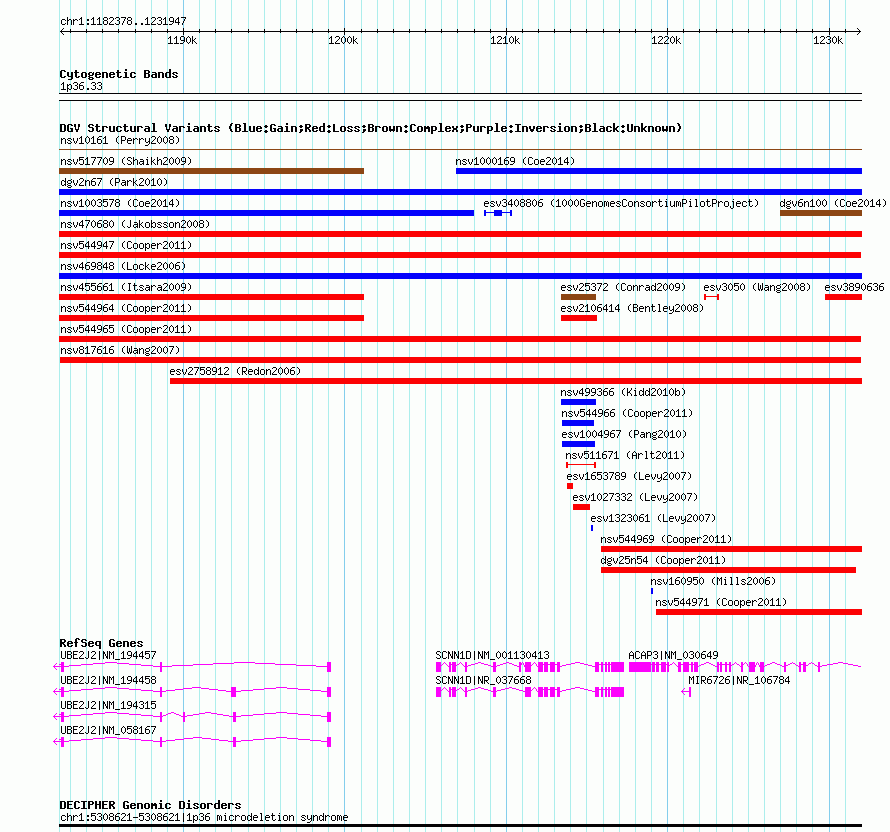Select nsv544969 (Cooper2011) red loss bar

[x=731, y=549]
